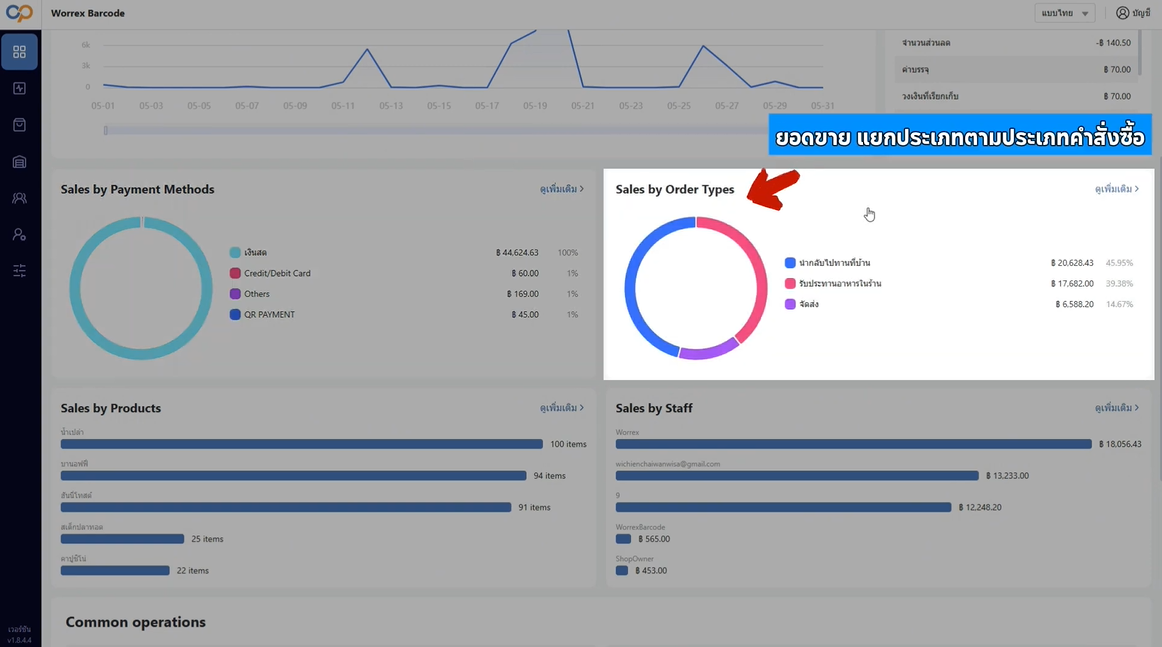
Task: Click the pink รับประทานอาหารในร้าน legend swatch
Action: [790, 284]
